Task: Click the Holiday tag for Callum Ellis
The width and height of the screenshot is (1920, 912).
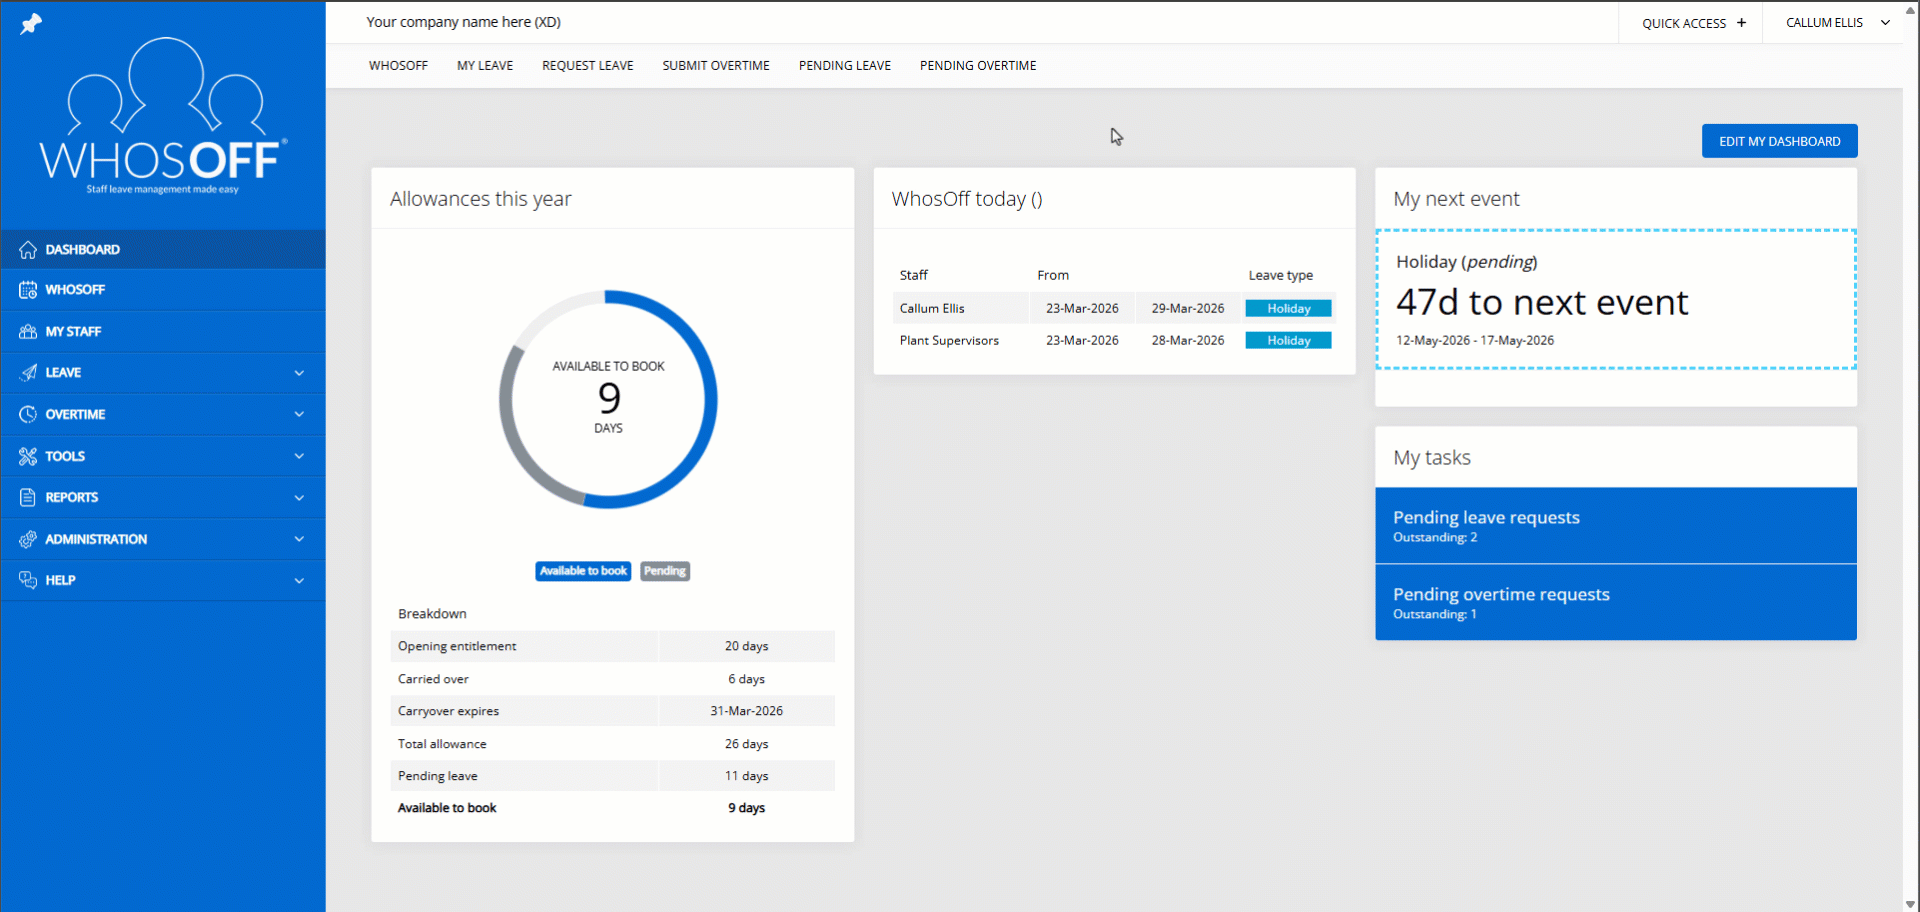Action: 1288,309
